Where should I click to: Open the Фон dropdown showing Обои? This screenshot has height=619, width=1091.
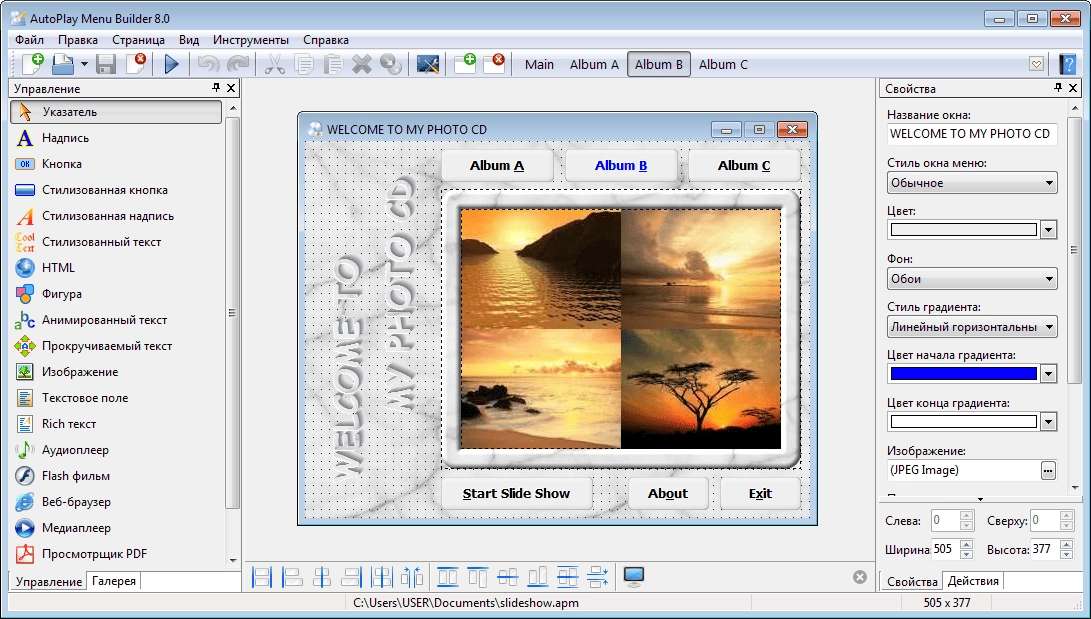972,279
